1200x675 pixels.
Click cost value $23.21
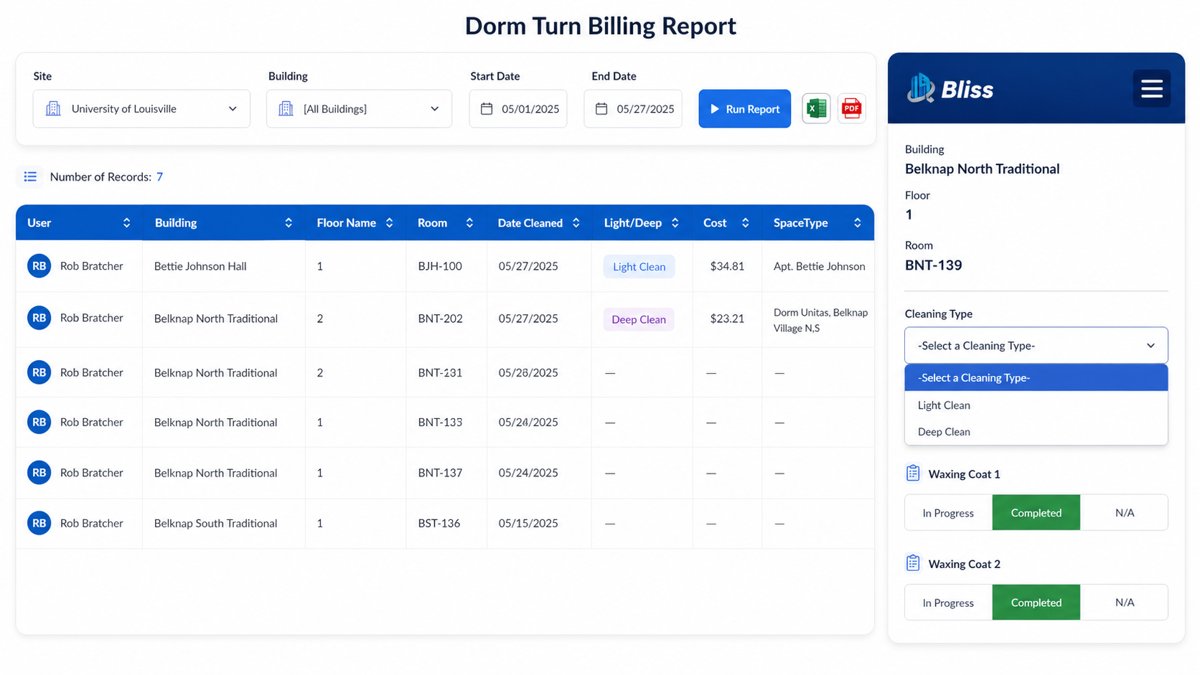727,319
